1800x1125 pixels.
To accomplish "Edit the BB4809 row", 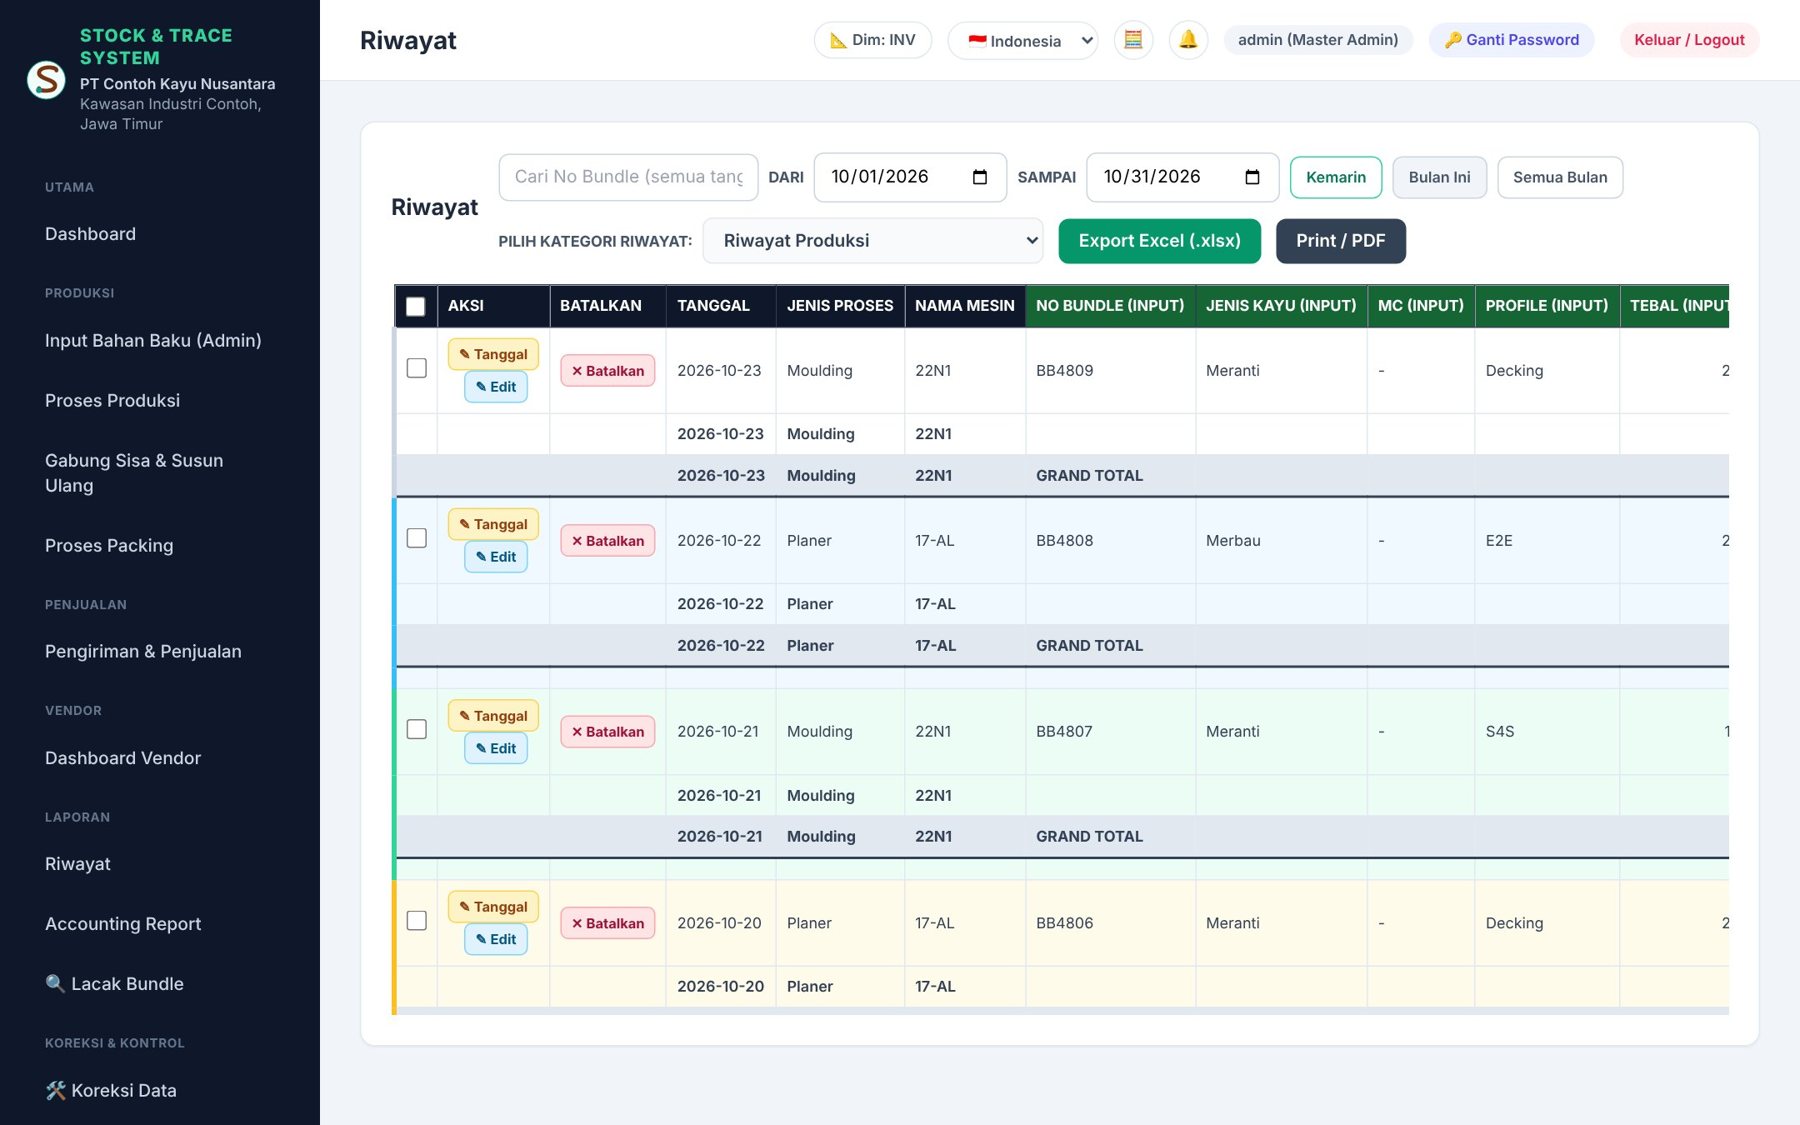I will pos(496,387).
